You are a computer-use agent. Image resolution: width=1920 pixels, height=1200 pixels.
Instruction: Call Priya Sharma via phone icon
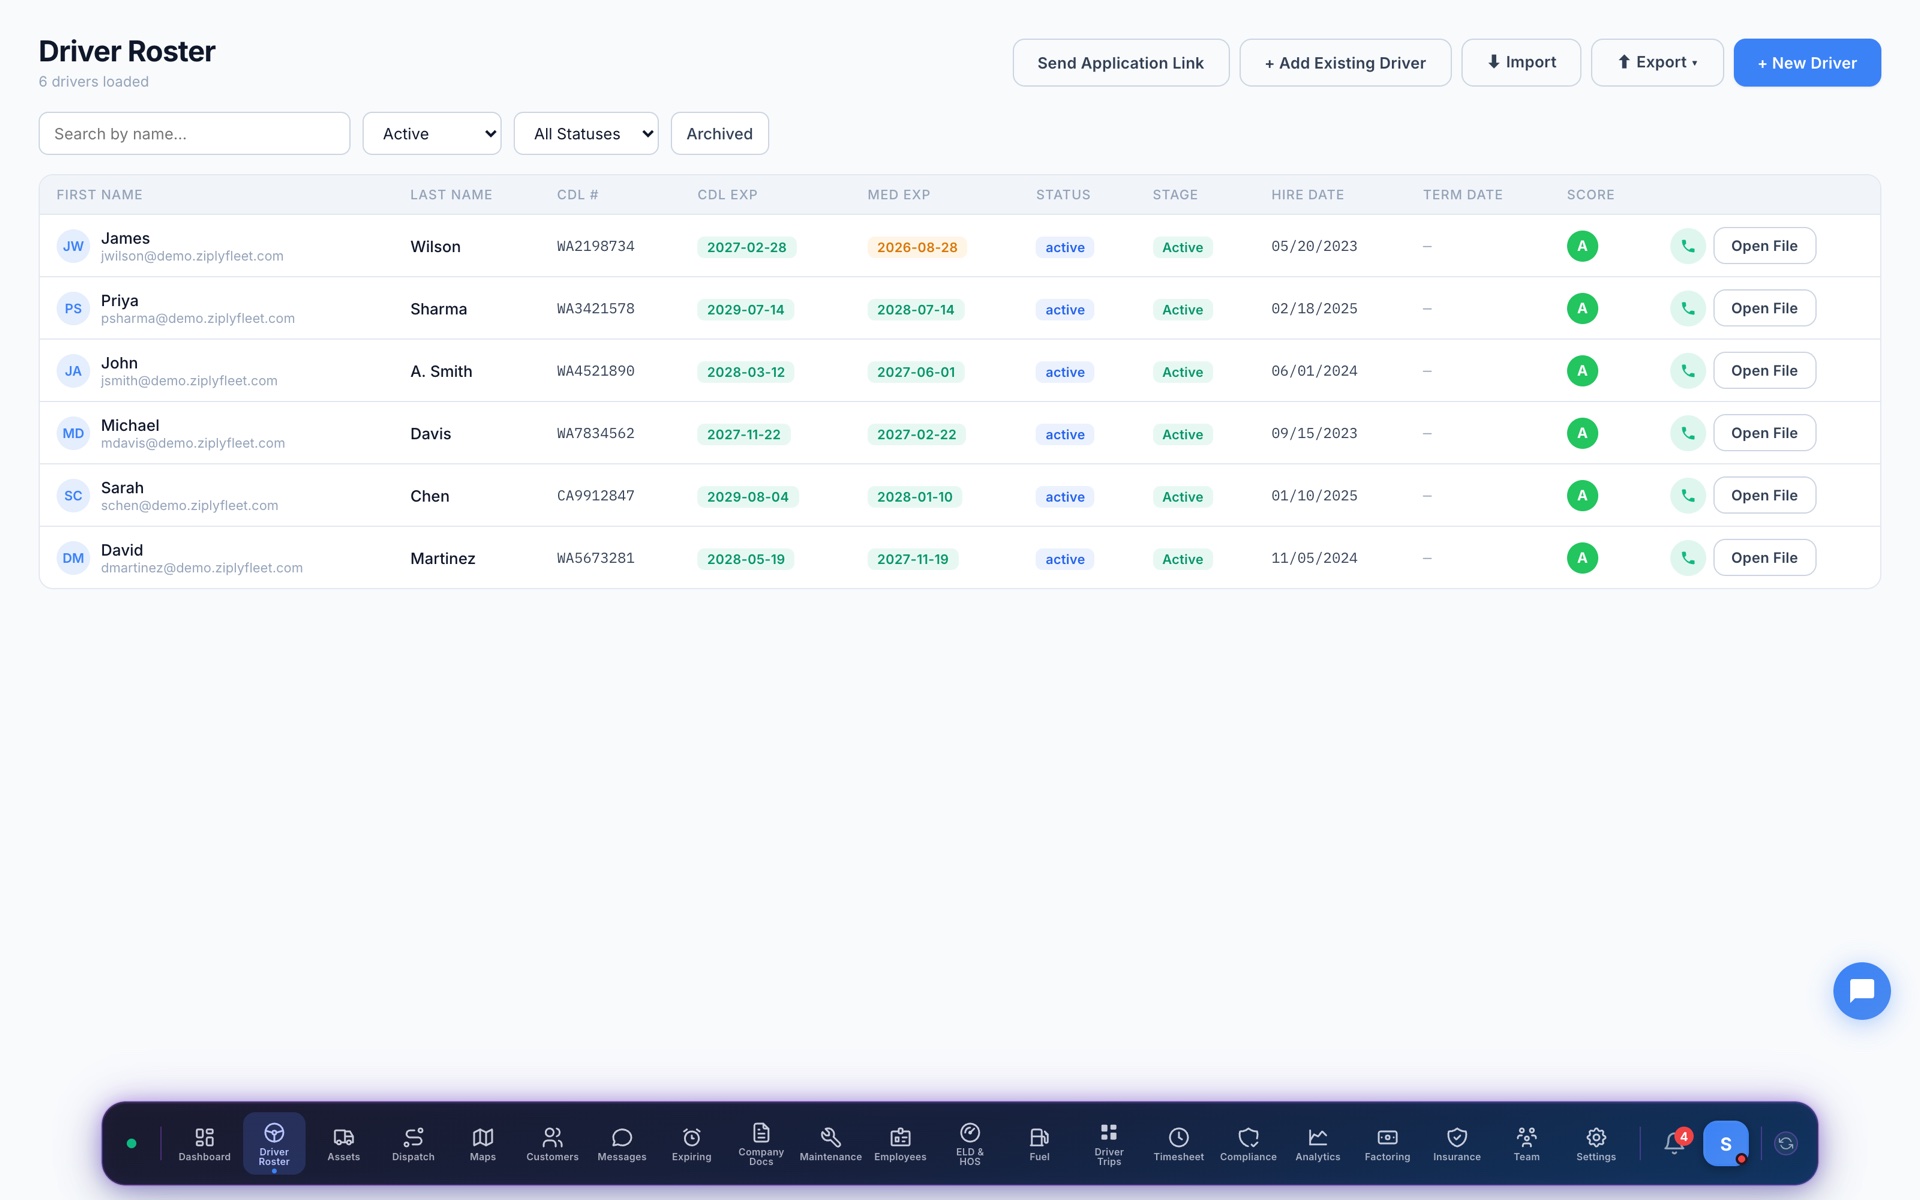(x=1688, y=308)
